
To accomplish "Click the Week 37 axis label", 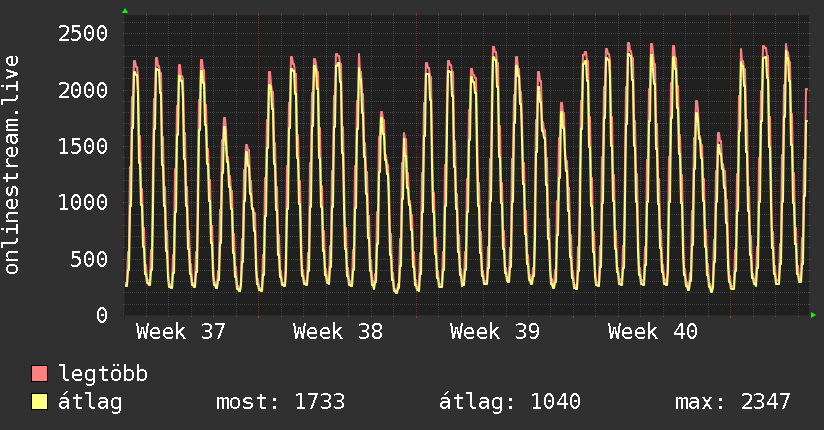I will pos(181,332).
